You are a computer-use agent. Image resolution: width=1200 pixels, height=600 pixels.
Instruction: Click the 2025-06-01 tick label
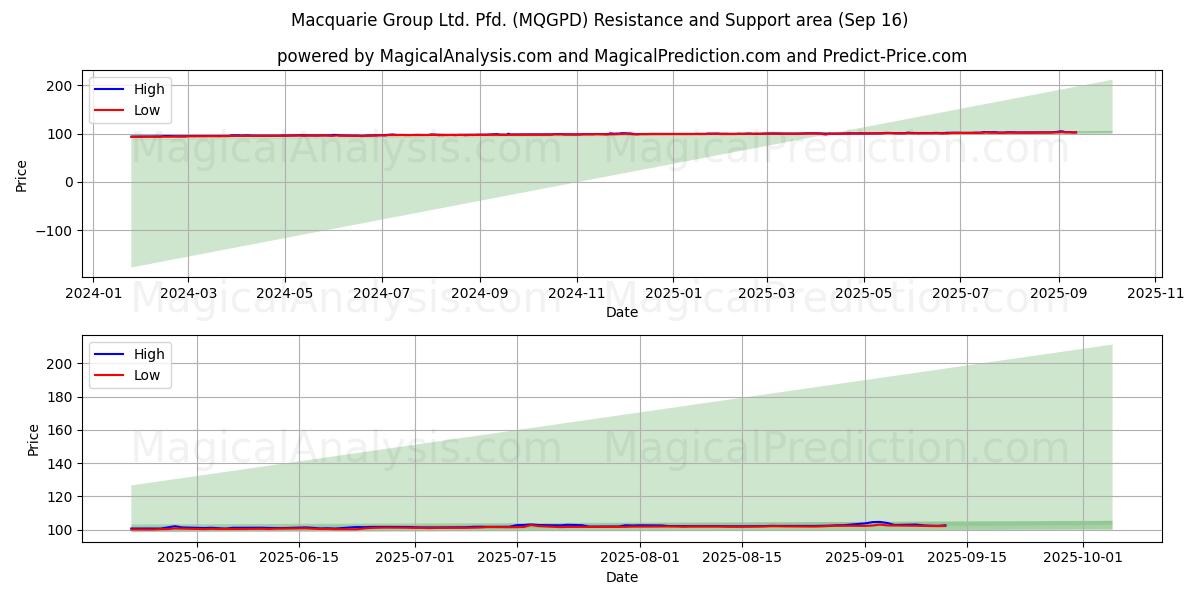point(195,558)
